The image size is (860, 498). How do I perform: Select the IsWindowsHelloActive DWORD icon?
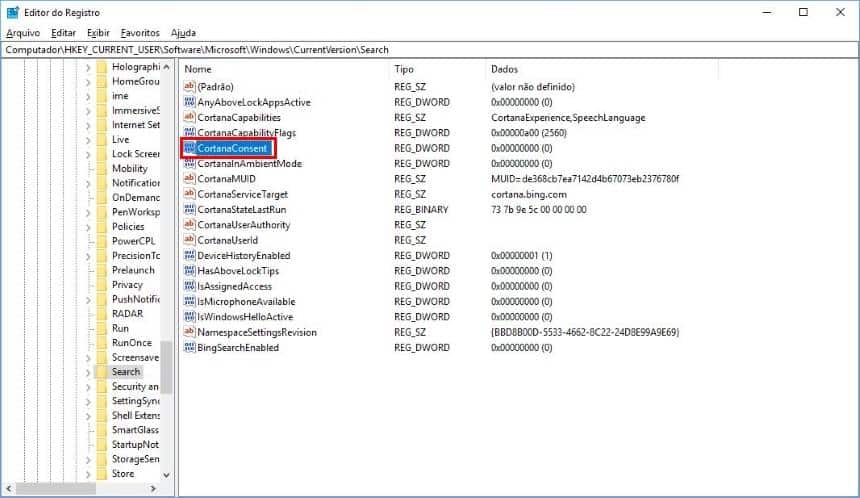click(x=189, y=317)
